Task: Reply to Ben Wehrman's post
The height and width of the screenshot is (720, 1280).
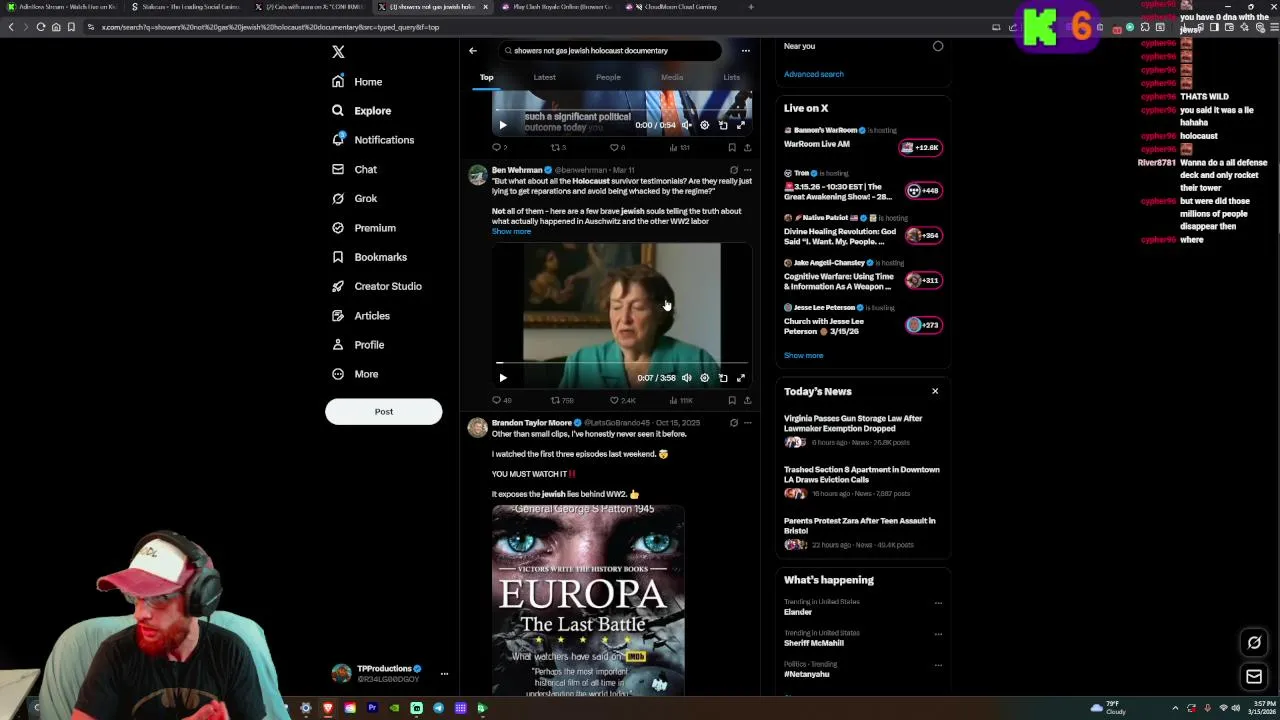Action: pyautogui.click(x=501, y=400)
